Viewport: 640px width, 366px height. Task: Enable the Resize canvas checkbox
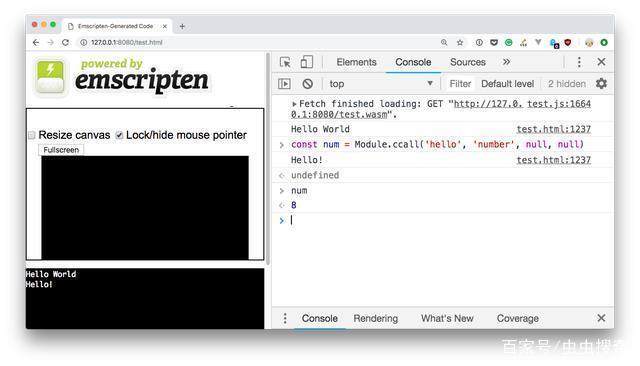pos(31,135)
